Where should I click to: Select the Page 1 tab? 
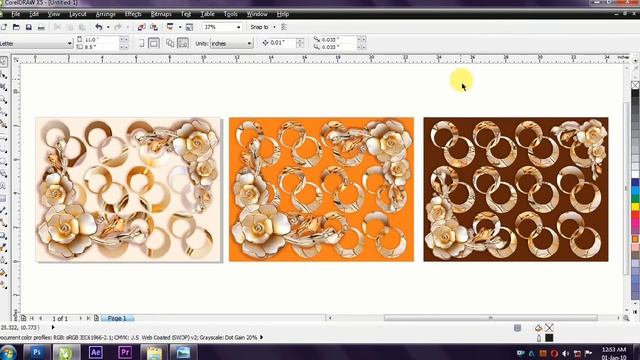pos(117,318)
